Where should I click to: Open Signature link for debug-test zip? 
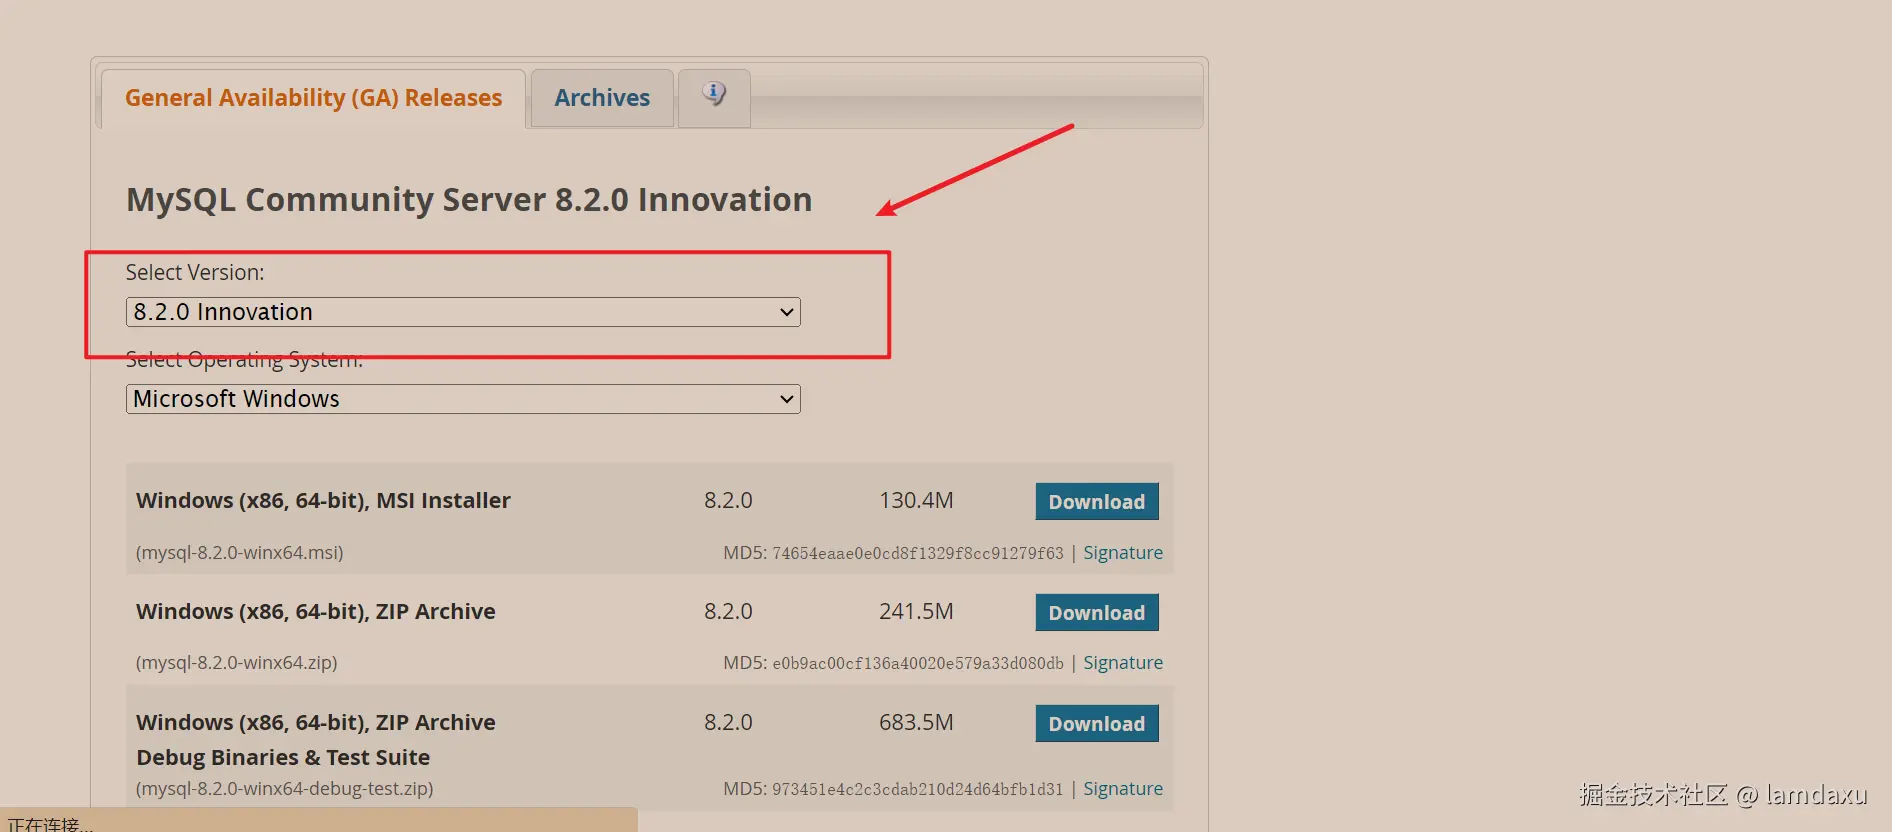(x=1123, y=788)
